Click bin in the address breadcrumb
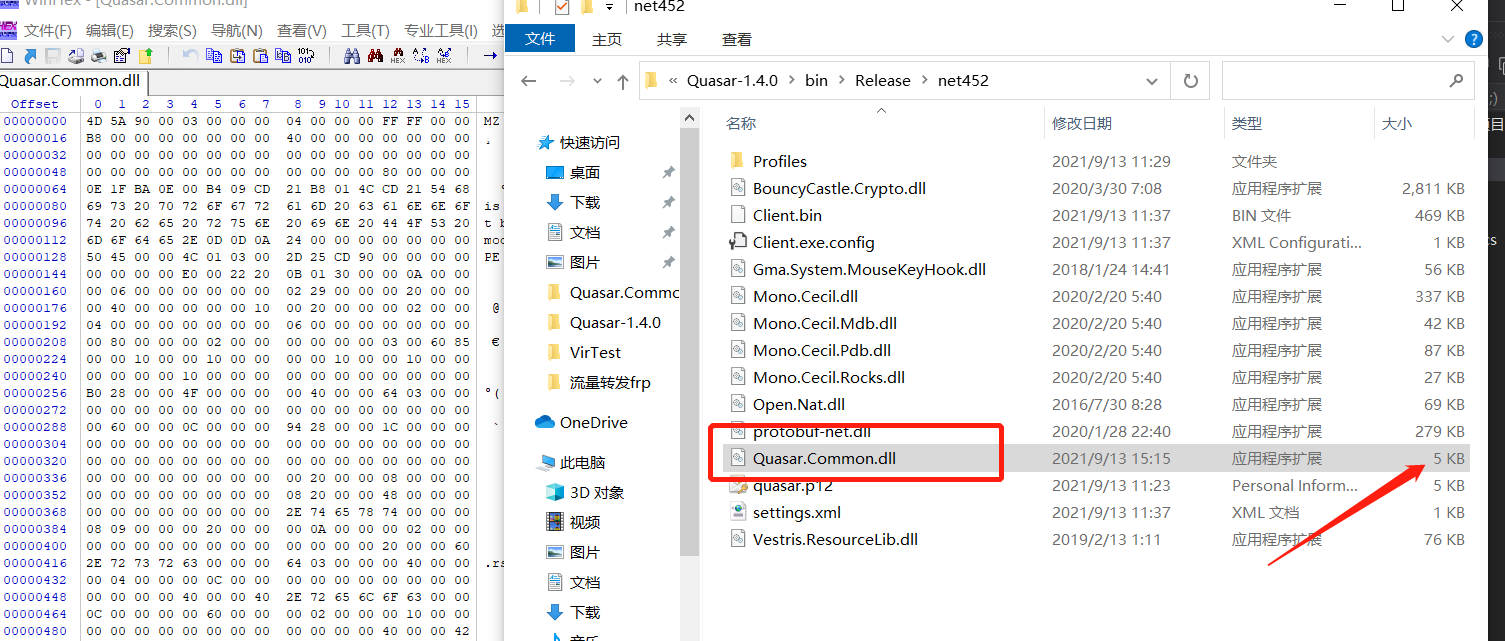This screenshot has height=641, width=1505. 817,81
